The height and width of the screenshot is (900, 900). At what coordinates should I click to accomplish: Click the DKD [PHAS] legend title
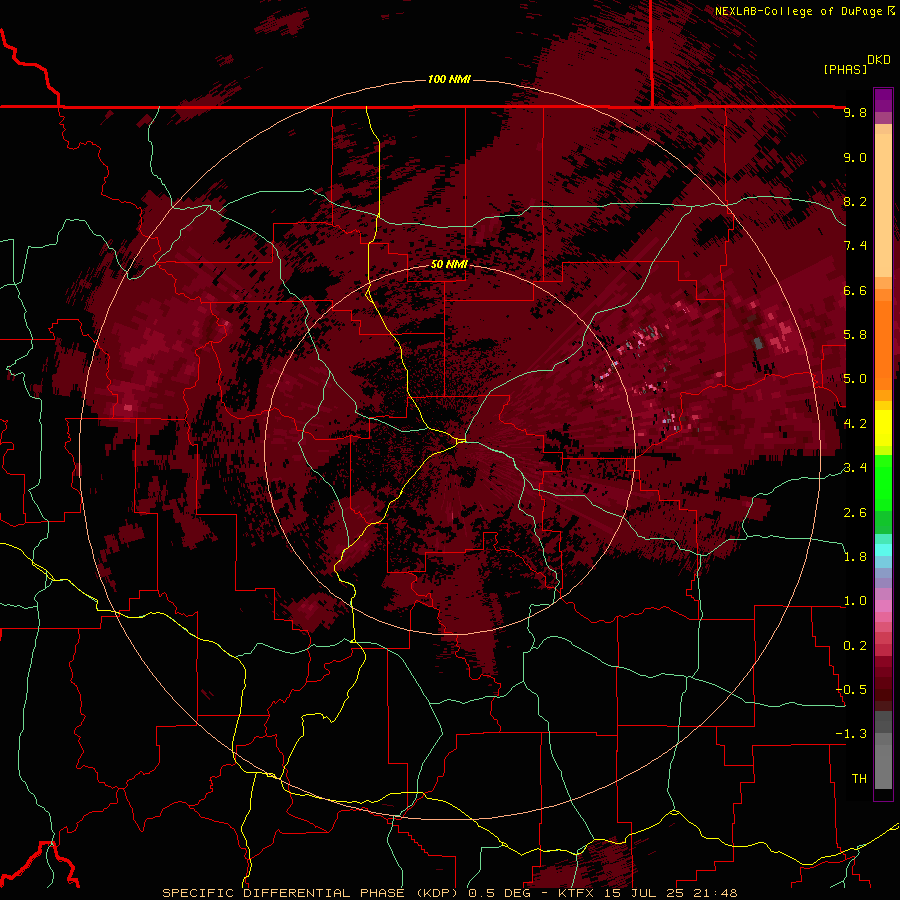[x=857, y=65]
